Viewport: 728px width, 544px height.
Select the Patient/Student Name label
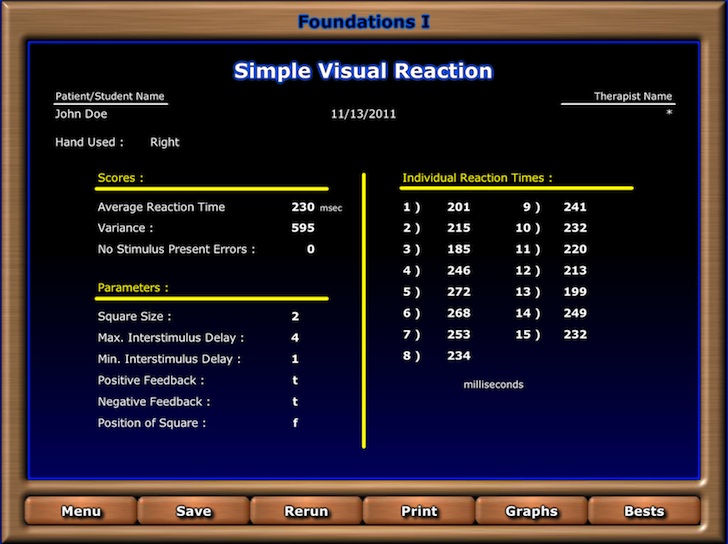point(110,96)
